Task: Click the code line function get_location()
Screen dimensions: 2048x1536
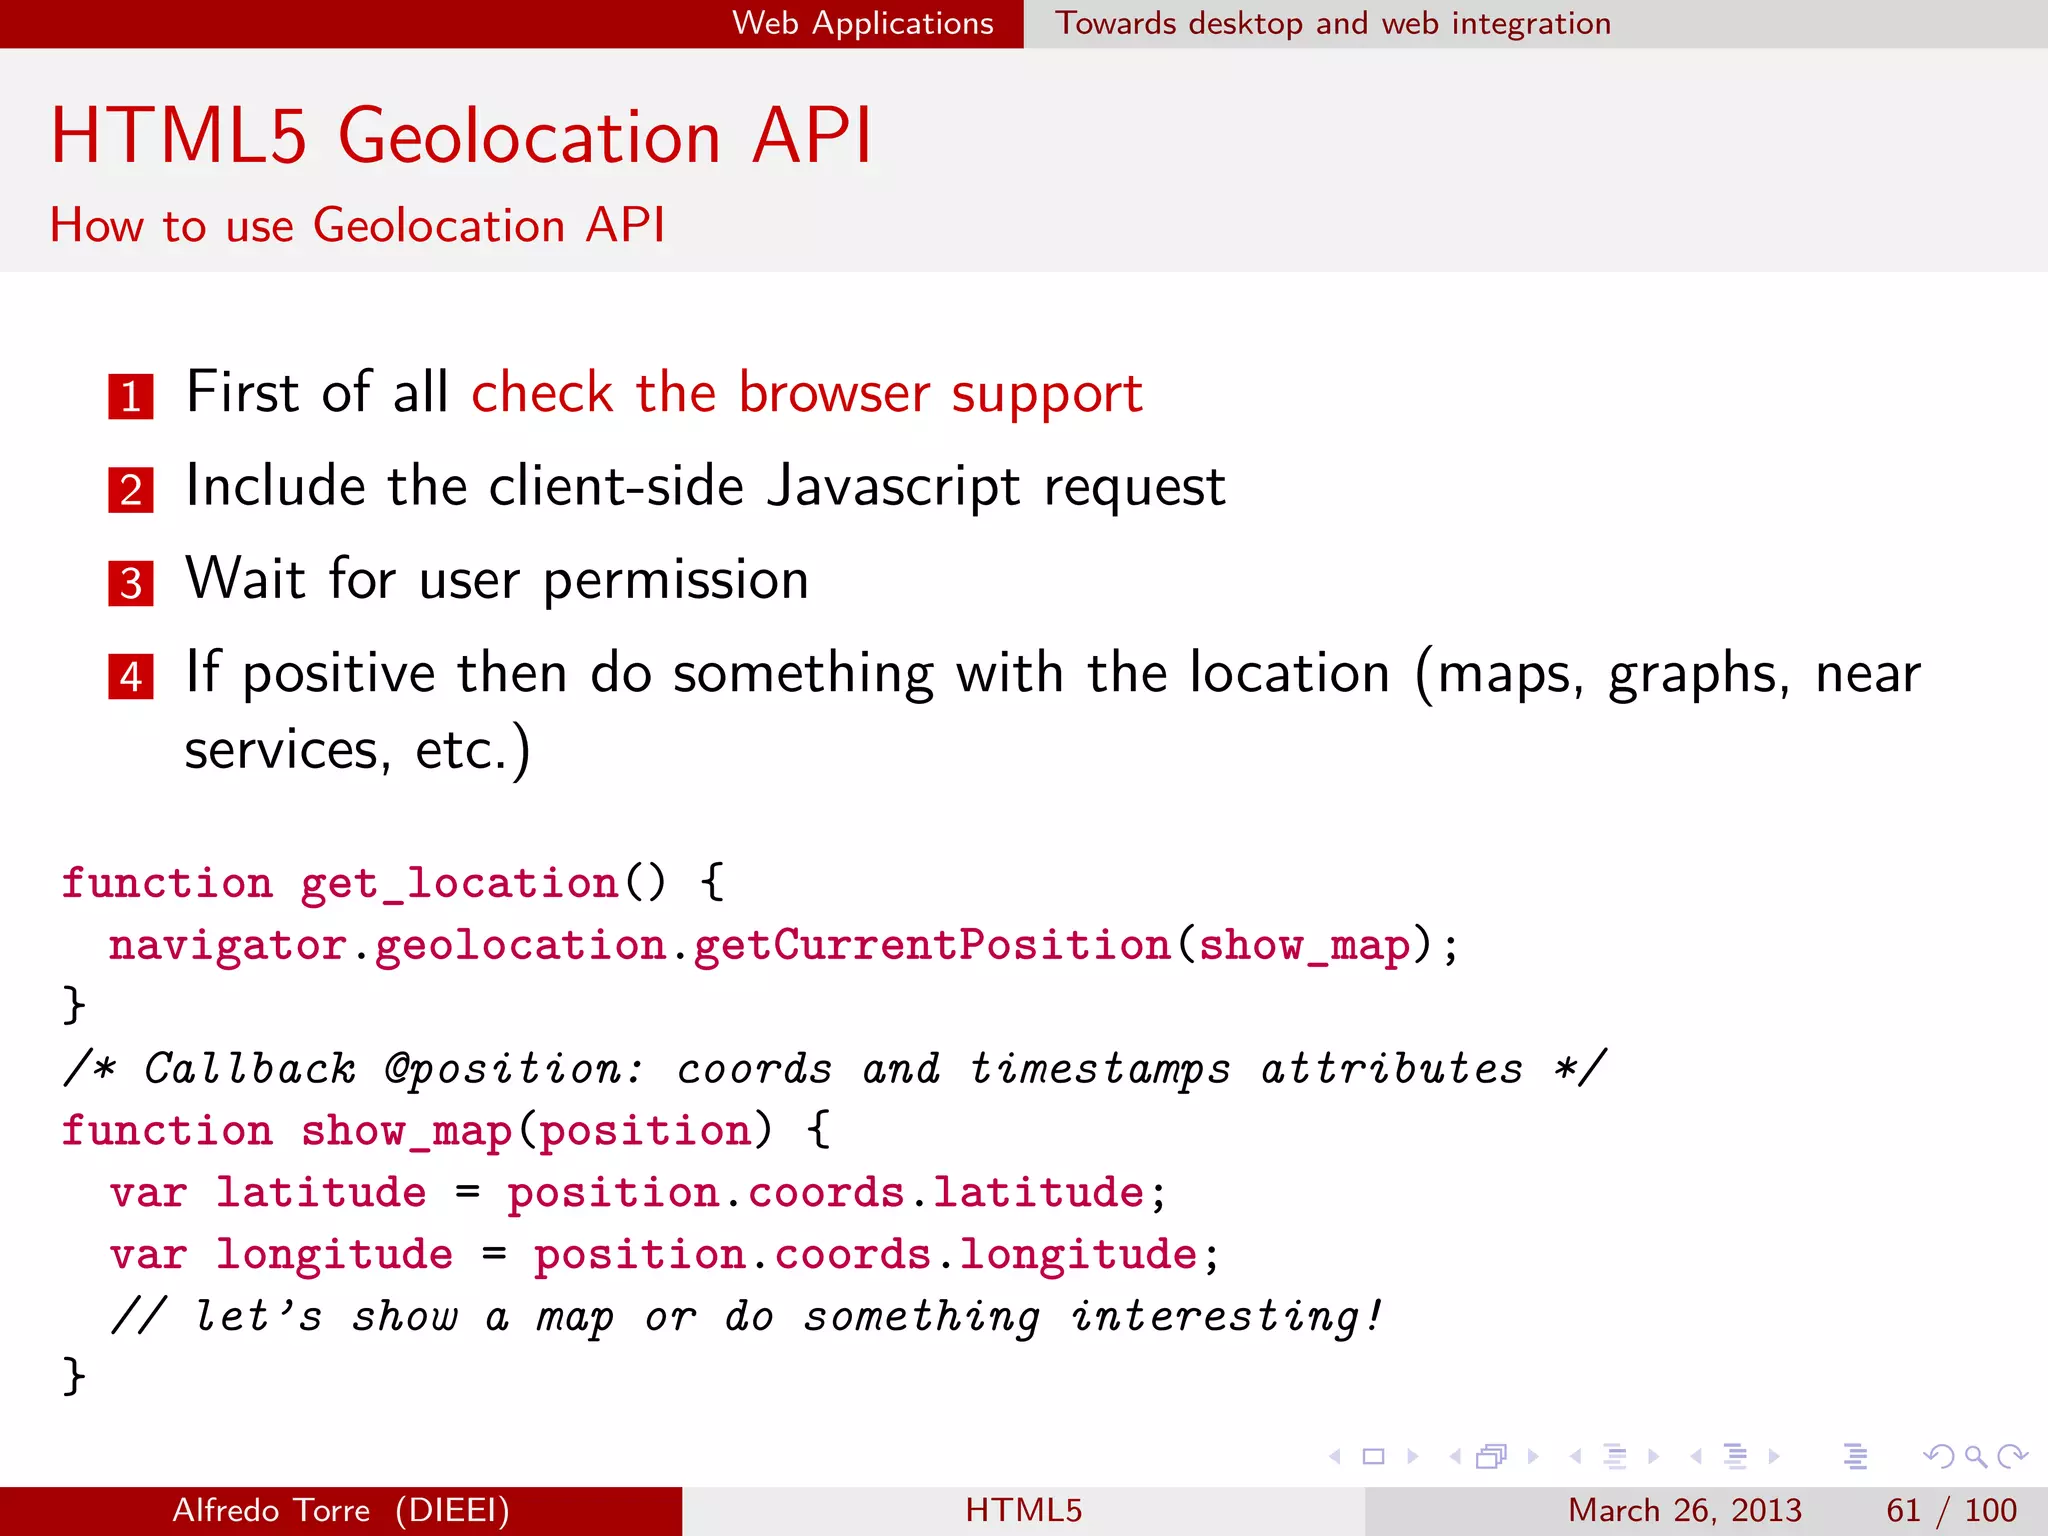Action: [394, 883]
